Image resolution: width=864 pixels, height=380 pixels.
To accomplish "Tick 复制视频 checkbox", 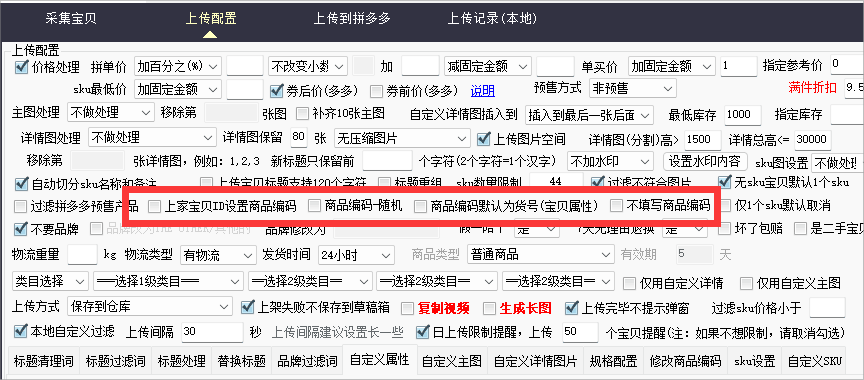I will point(407,308).
